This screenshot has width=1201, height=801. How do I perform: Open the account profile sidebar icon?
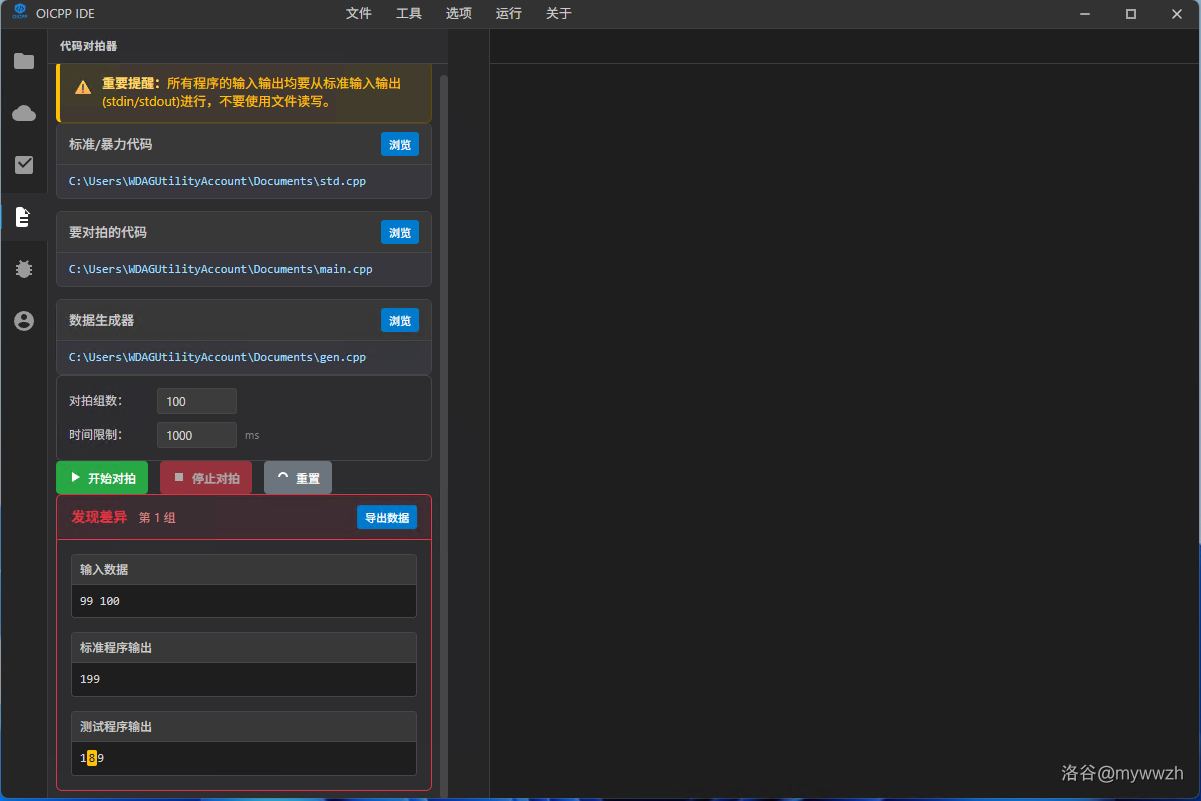coord(24,321)
